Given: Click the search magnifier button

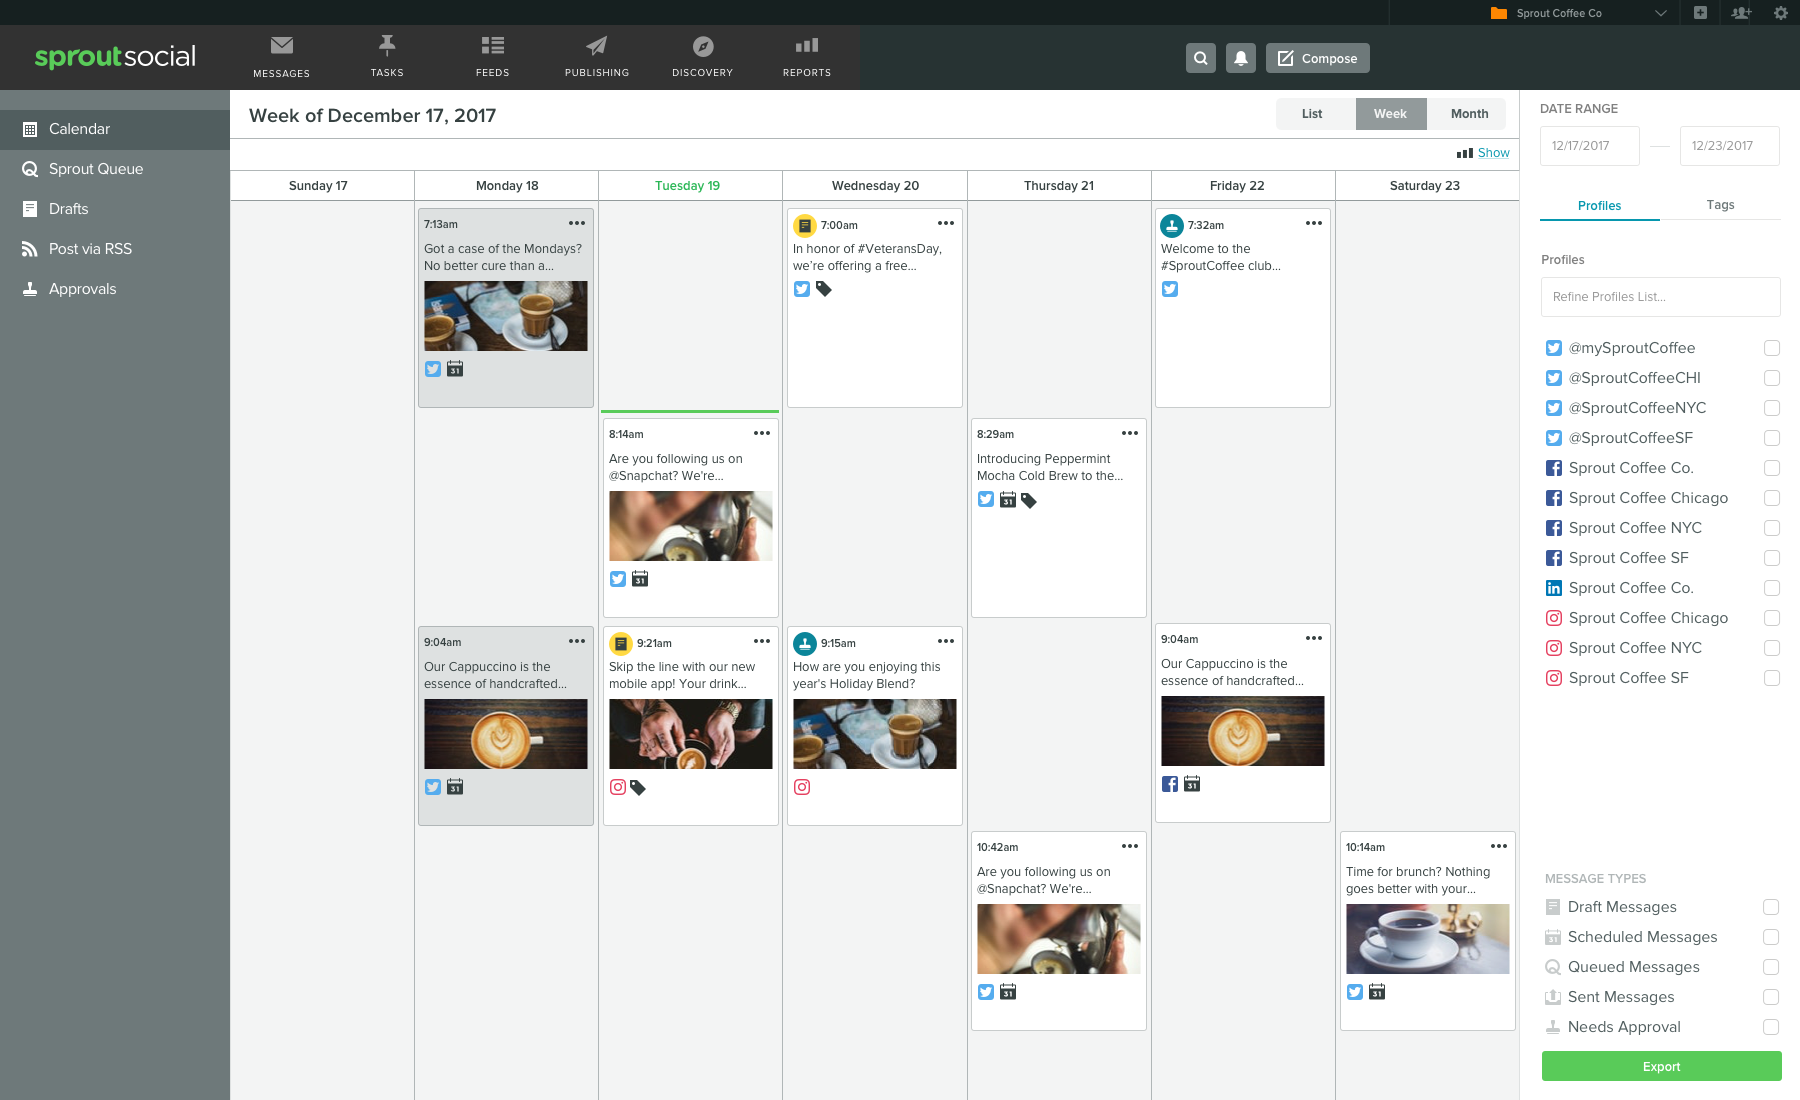Looking at the screenshot, I should coord(1201,58).
